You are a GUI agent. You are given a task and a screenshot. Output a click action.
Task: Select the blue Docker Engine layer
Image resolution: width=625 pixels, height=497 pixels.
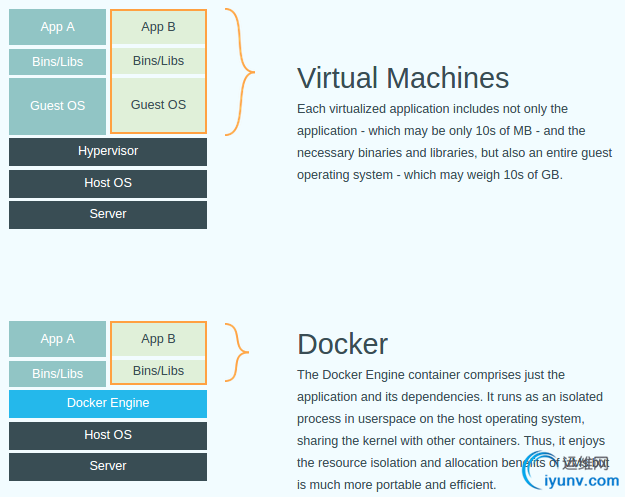pyautogui.click(x=108, y=403)
